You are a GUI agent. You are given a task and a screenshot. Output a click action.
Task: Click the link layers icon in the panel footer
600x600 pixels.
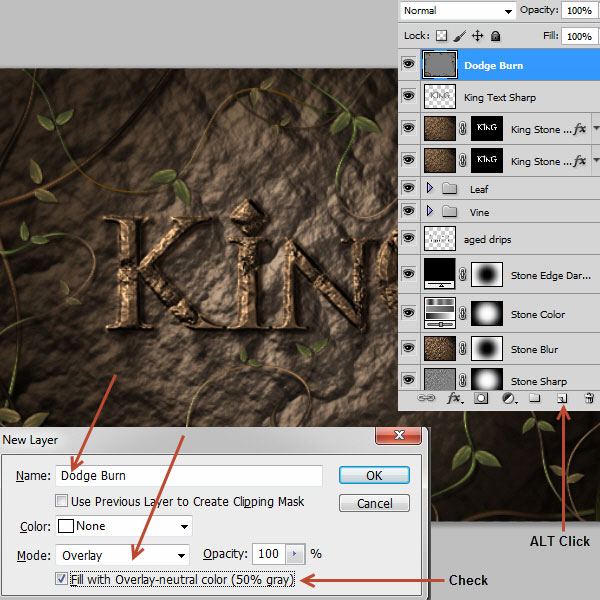tap(426, 398)
